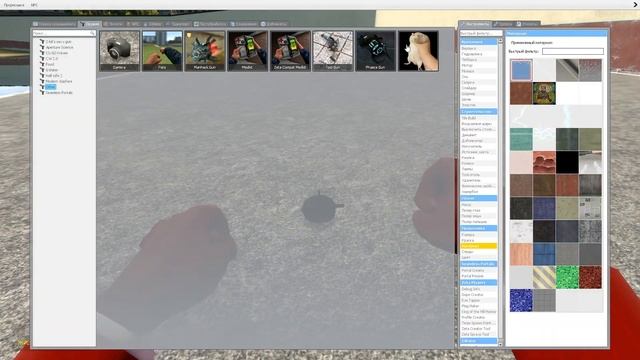Switch to the Списки размещения tab
The height and width of the screenshot is (360, 640).
(55, 24)
